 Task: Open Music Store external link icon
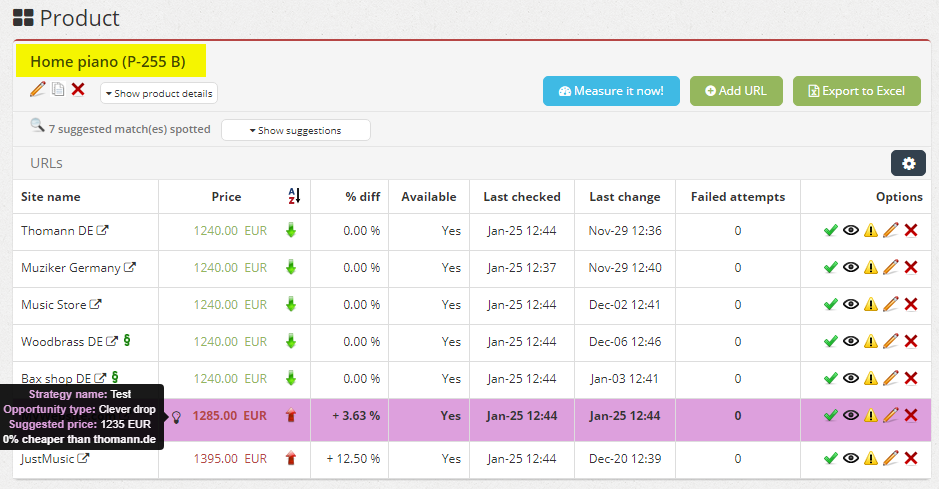96,304
